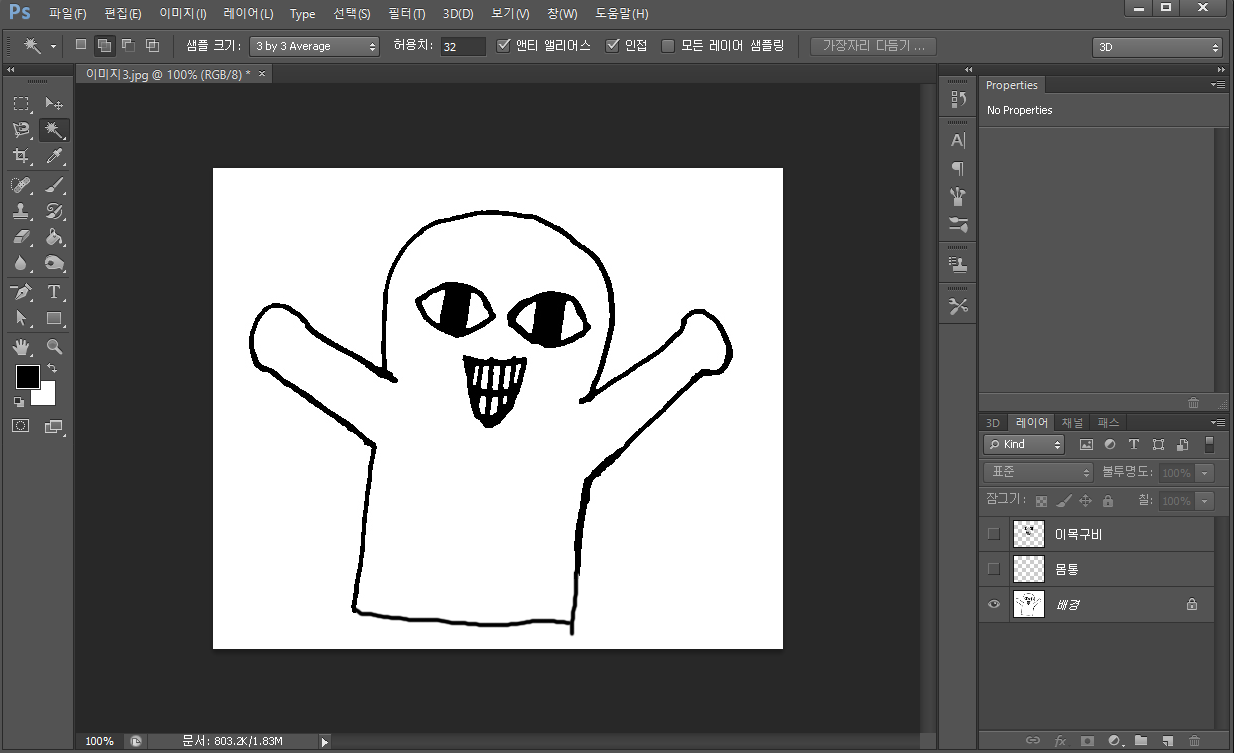Reset default foreground and background colors
Viewport: 1234px width, 753px height.
(19, 401)
